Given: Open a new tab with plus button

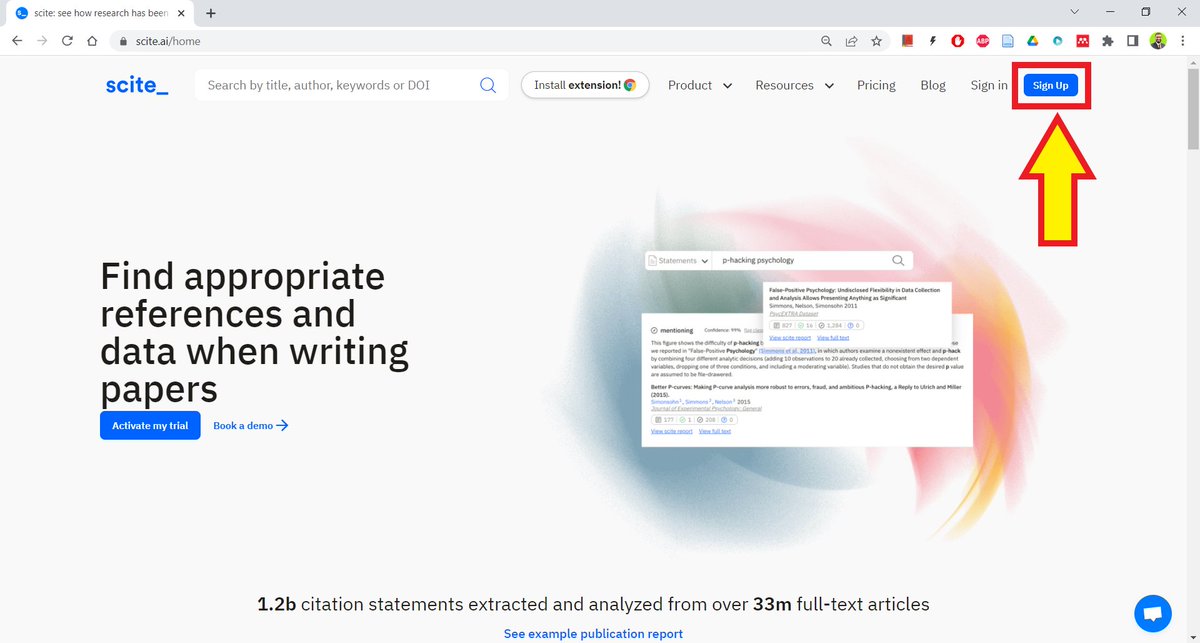Looking at the screenshot, I should 211,13.
